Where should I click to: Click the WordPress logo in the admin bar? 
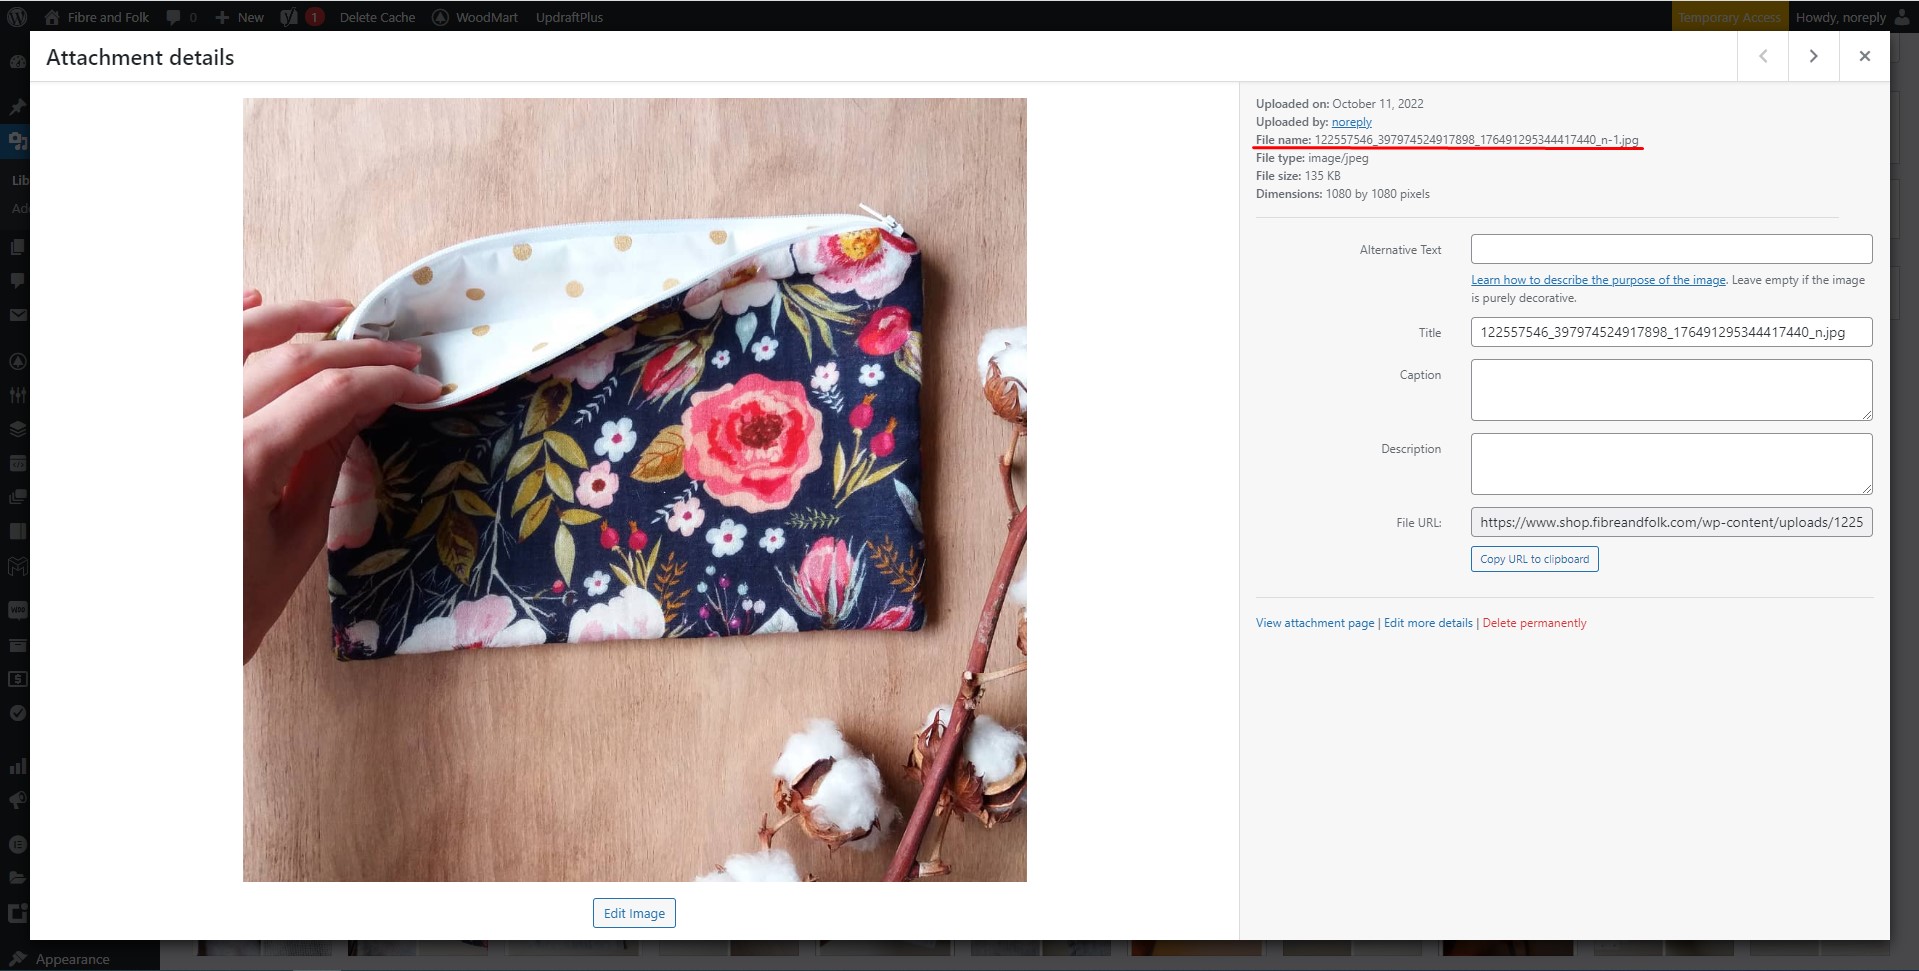pyautogui.click(x=17, y=17)
